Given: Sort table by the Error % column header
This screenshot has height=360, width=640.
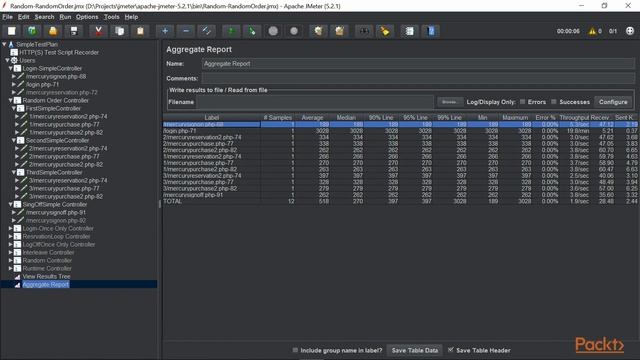Looking at the screenshot, I should coord(545,117).
